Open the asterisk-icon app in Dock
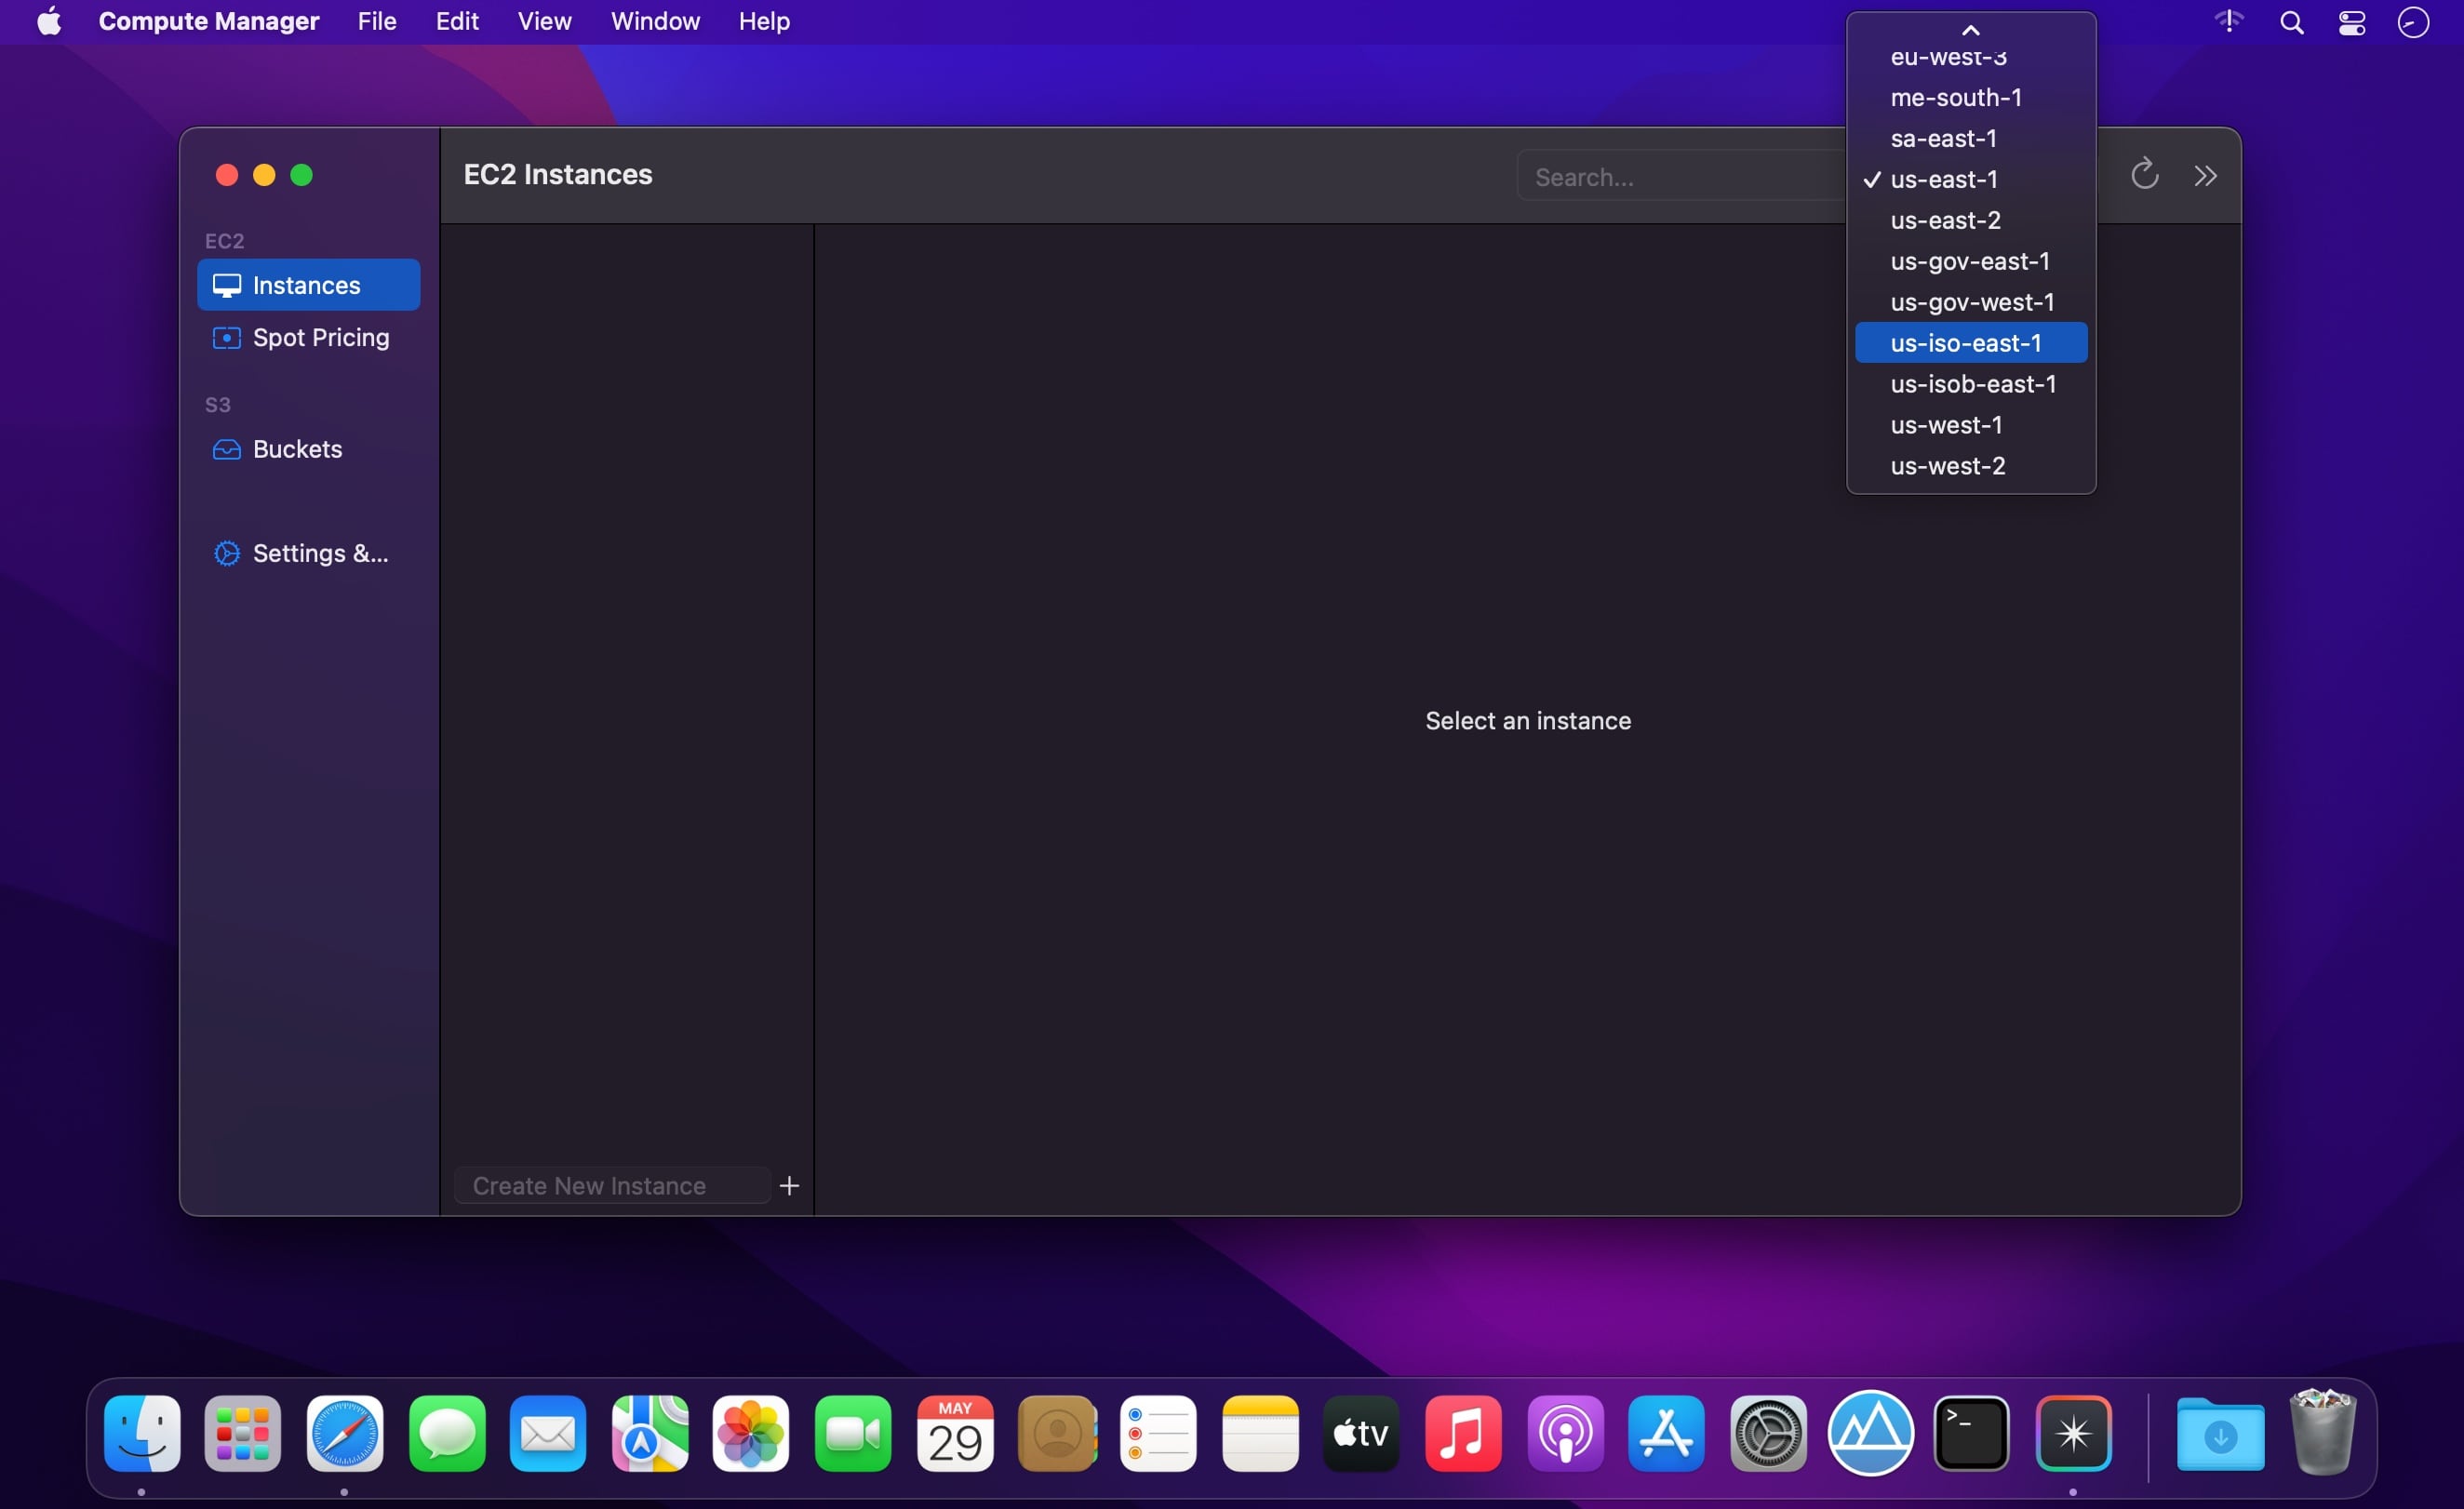Image resolution: width=2464 pixels, height=1509 pixels. point(2074,1434)
